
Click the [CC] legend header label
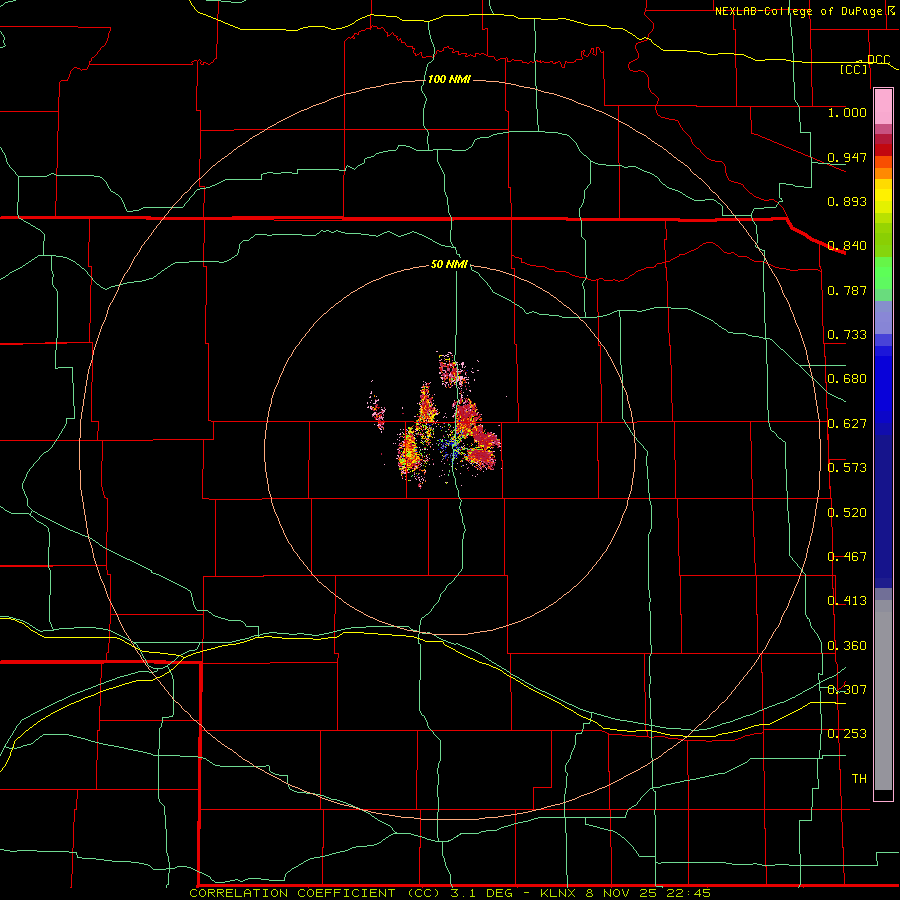854,69
